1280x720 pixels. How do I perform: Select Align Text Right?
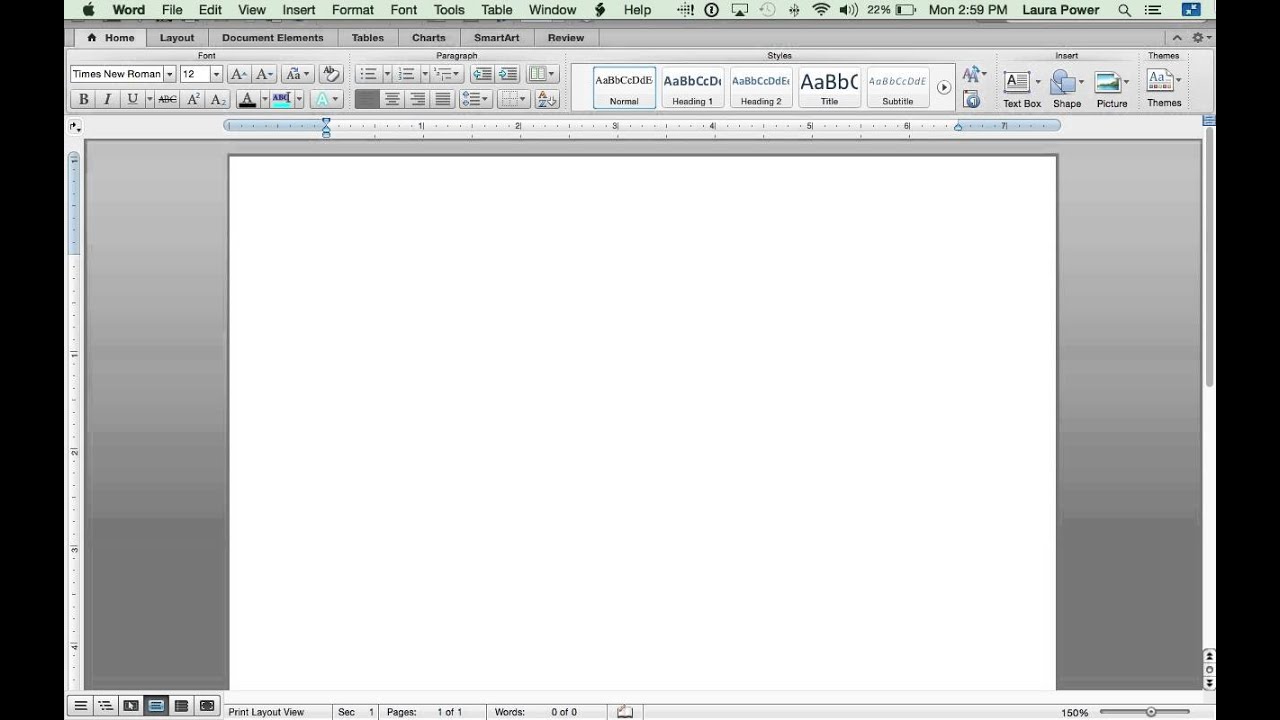[417, 99]
